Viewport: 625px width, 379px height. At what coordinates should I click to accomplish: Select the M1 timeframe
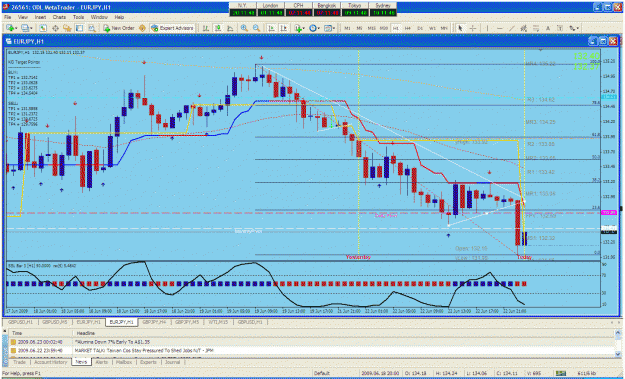[348, 28]
